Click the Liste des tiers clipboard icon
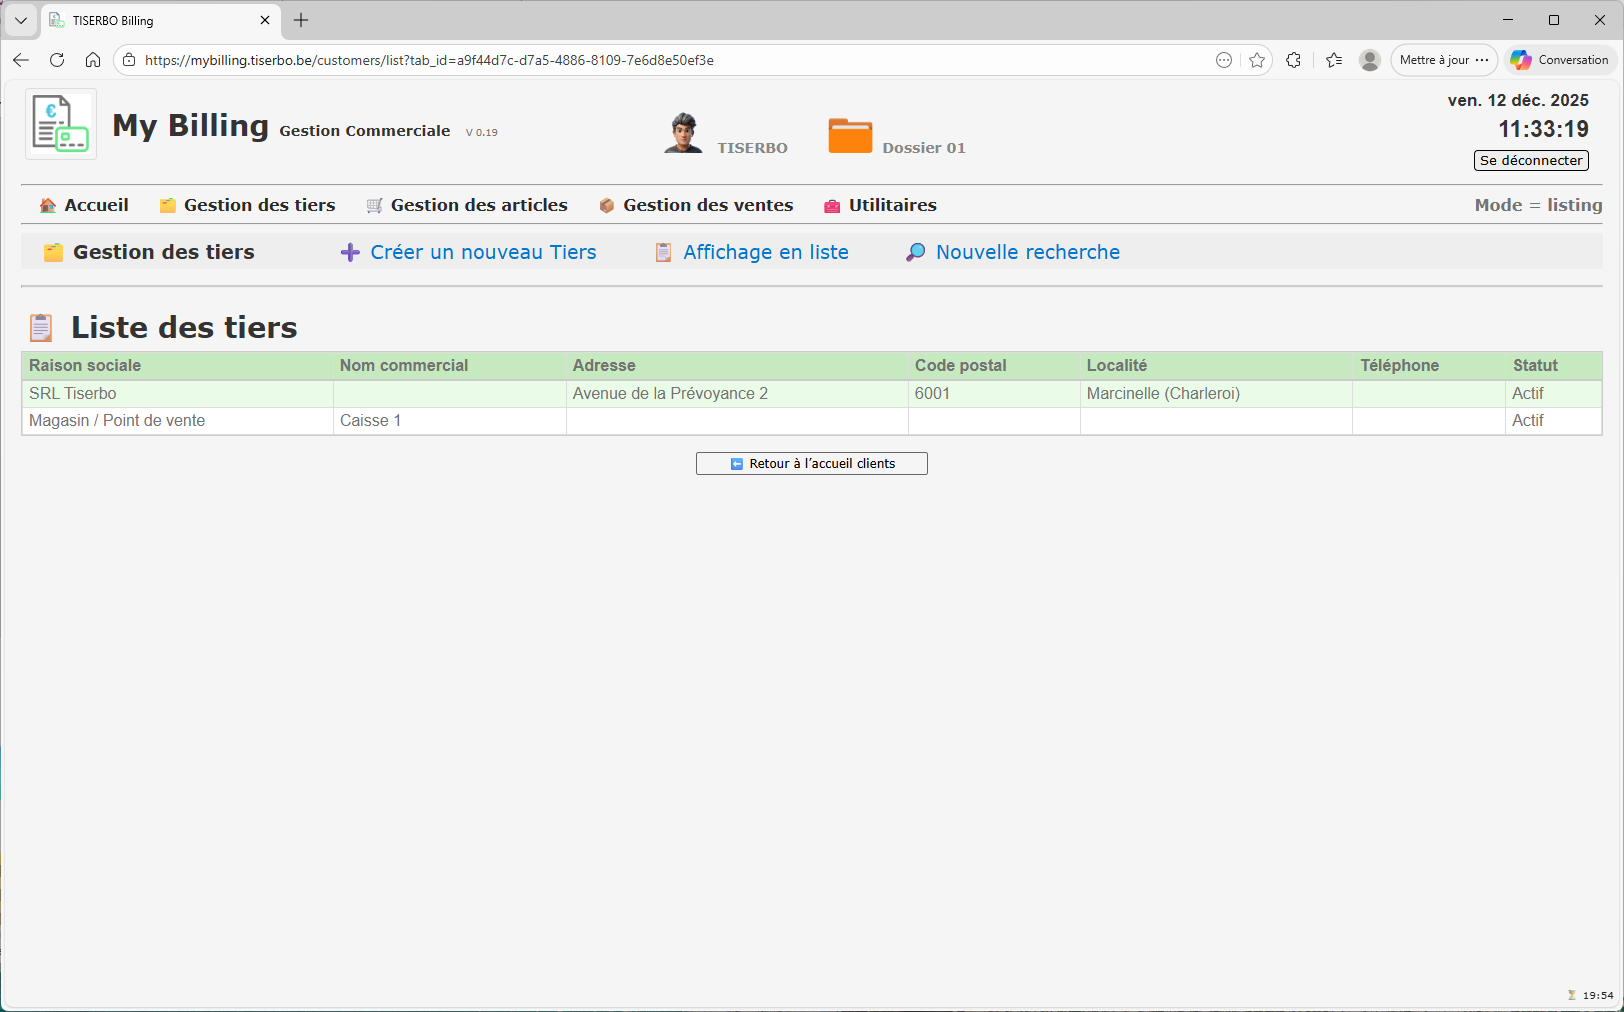 click(41, 326)
